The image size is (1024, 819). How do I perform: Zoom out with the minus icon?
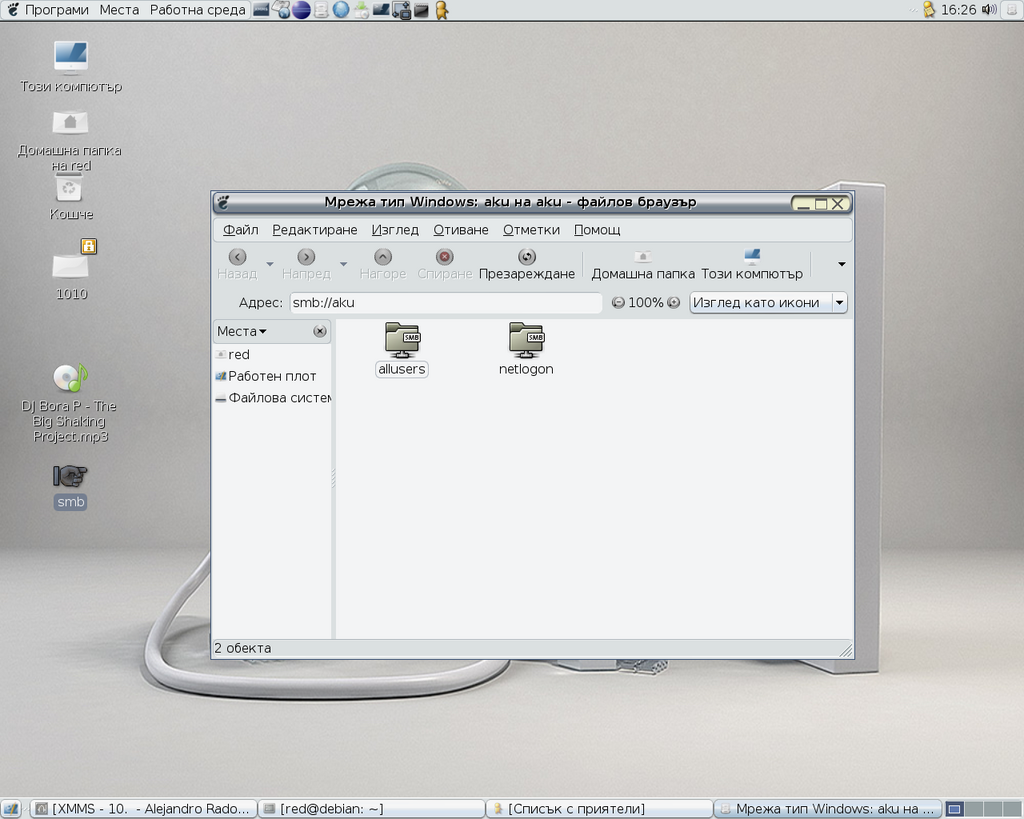618,303
